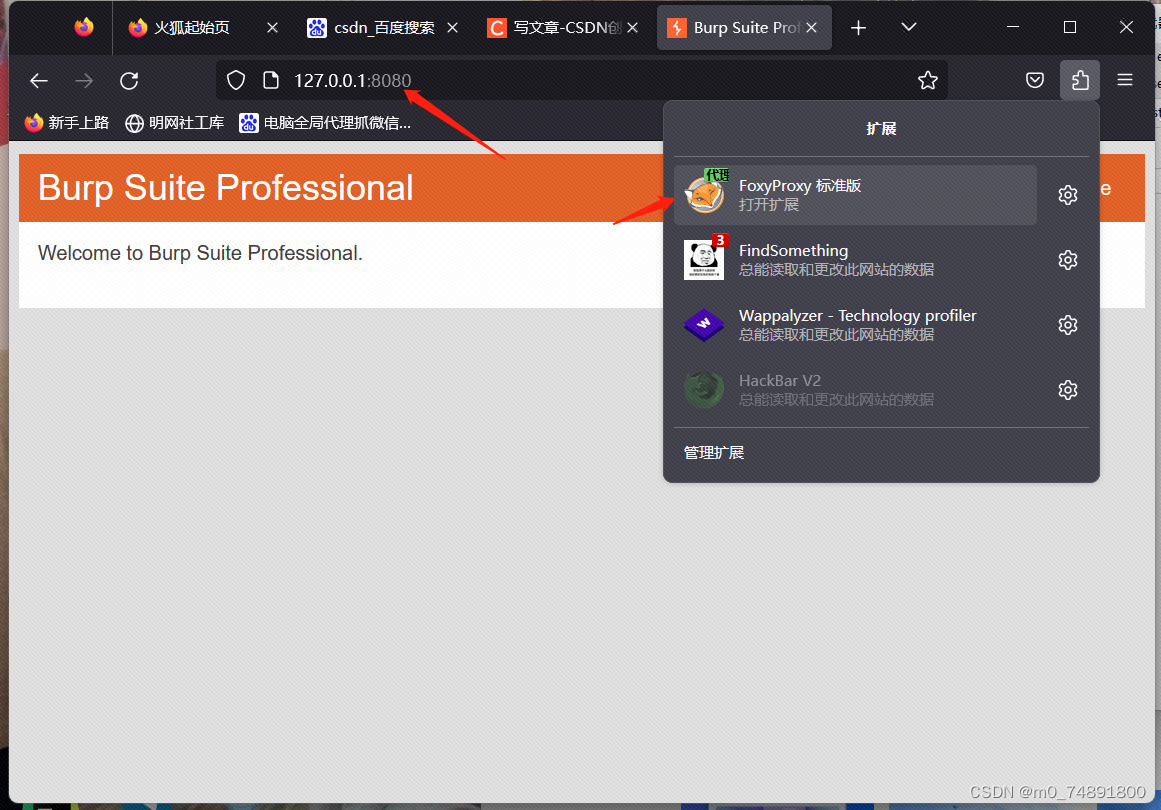
Task: Switch to the csdn_百度搜索 tab
Action: coord(382,27)
